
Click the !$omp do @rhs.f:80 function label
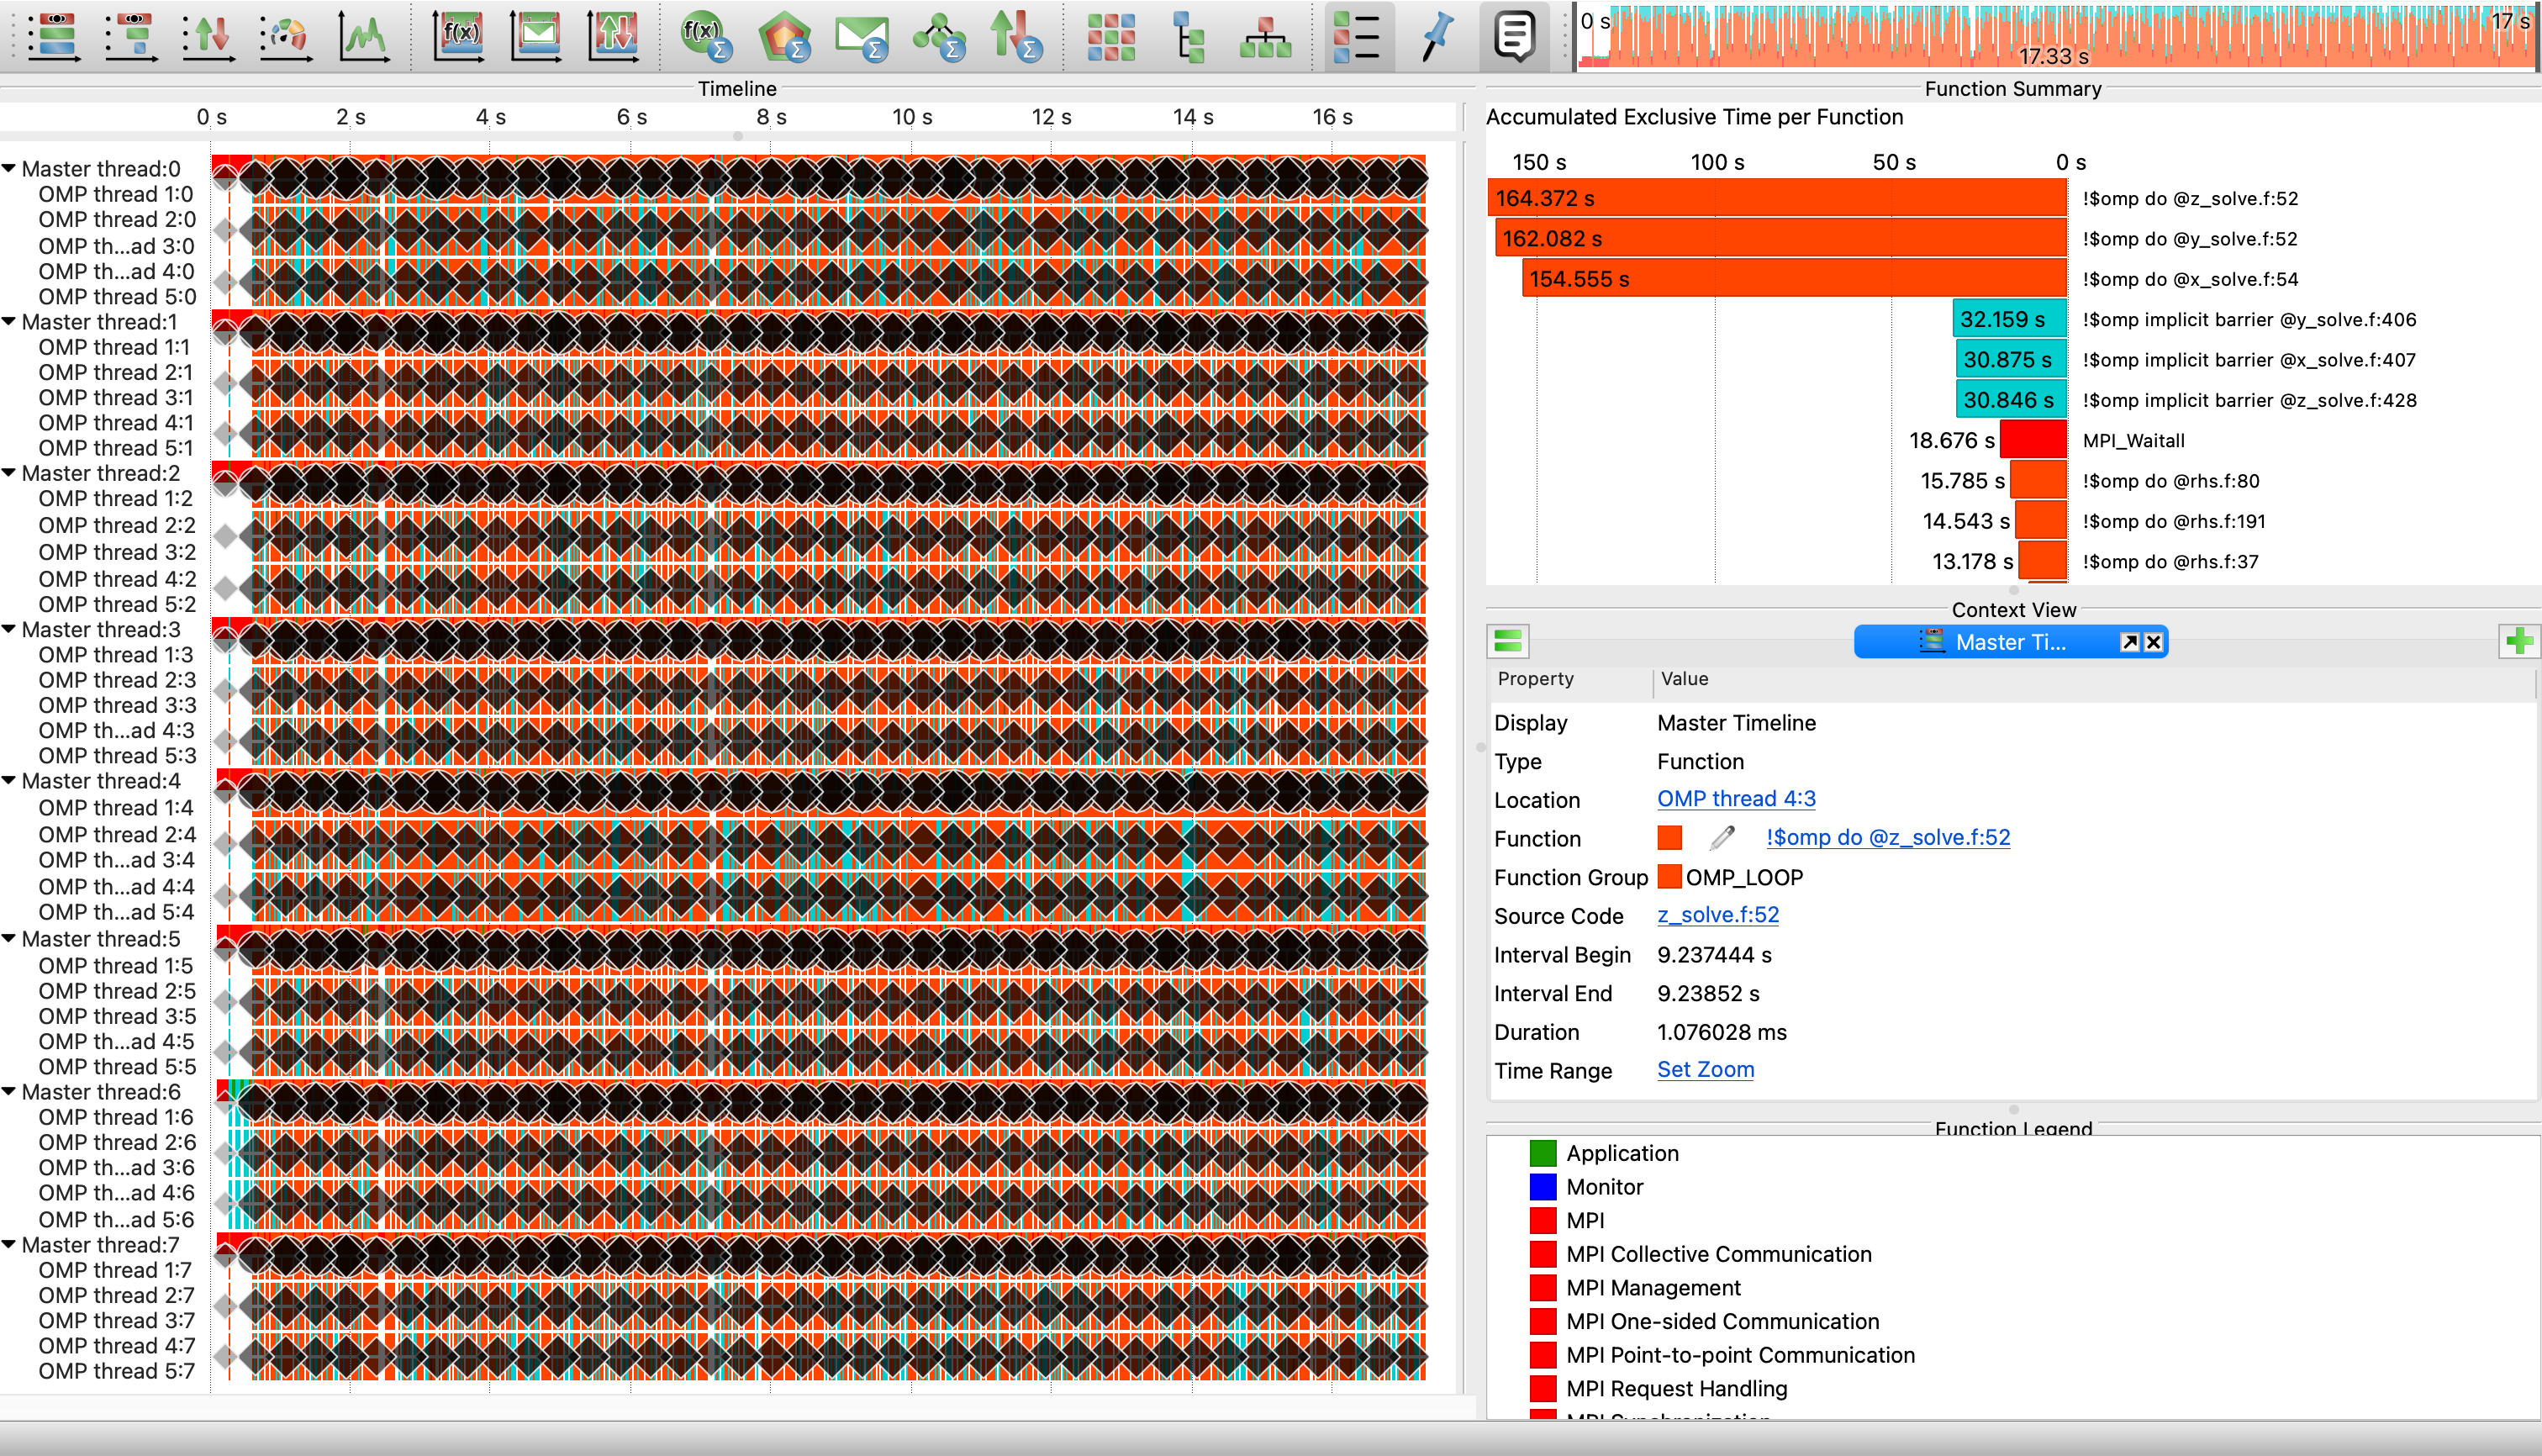pyautogui.click(x=2170, y=481)
